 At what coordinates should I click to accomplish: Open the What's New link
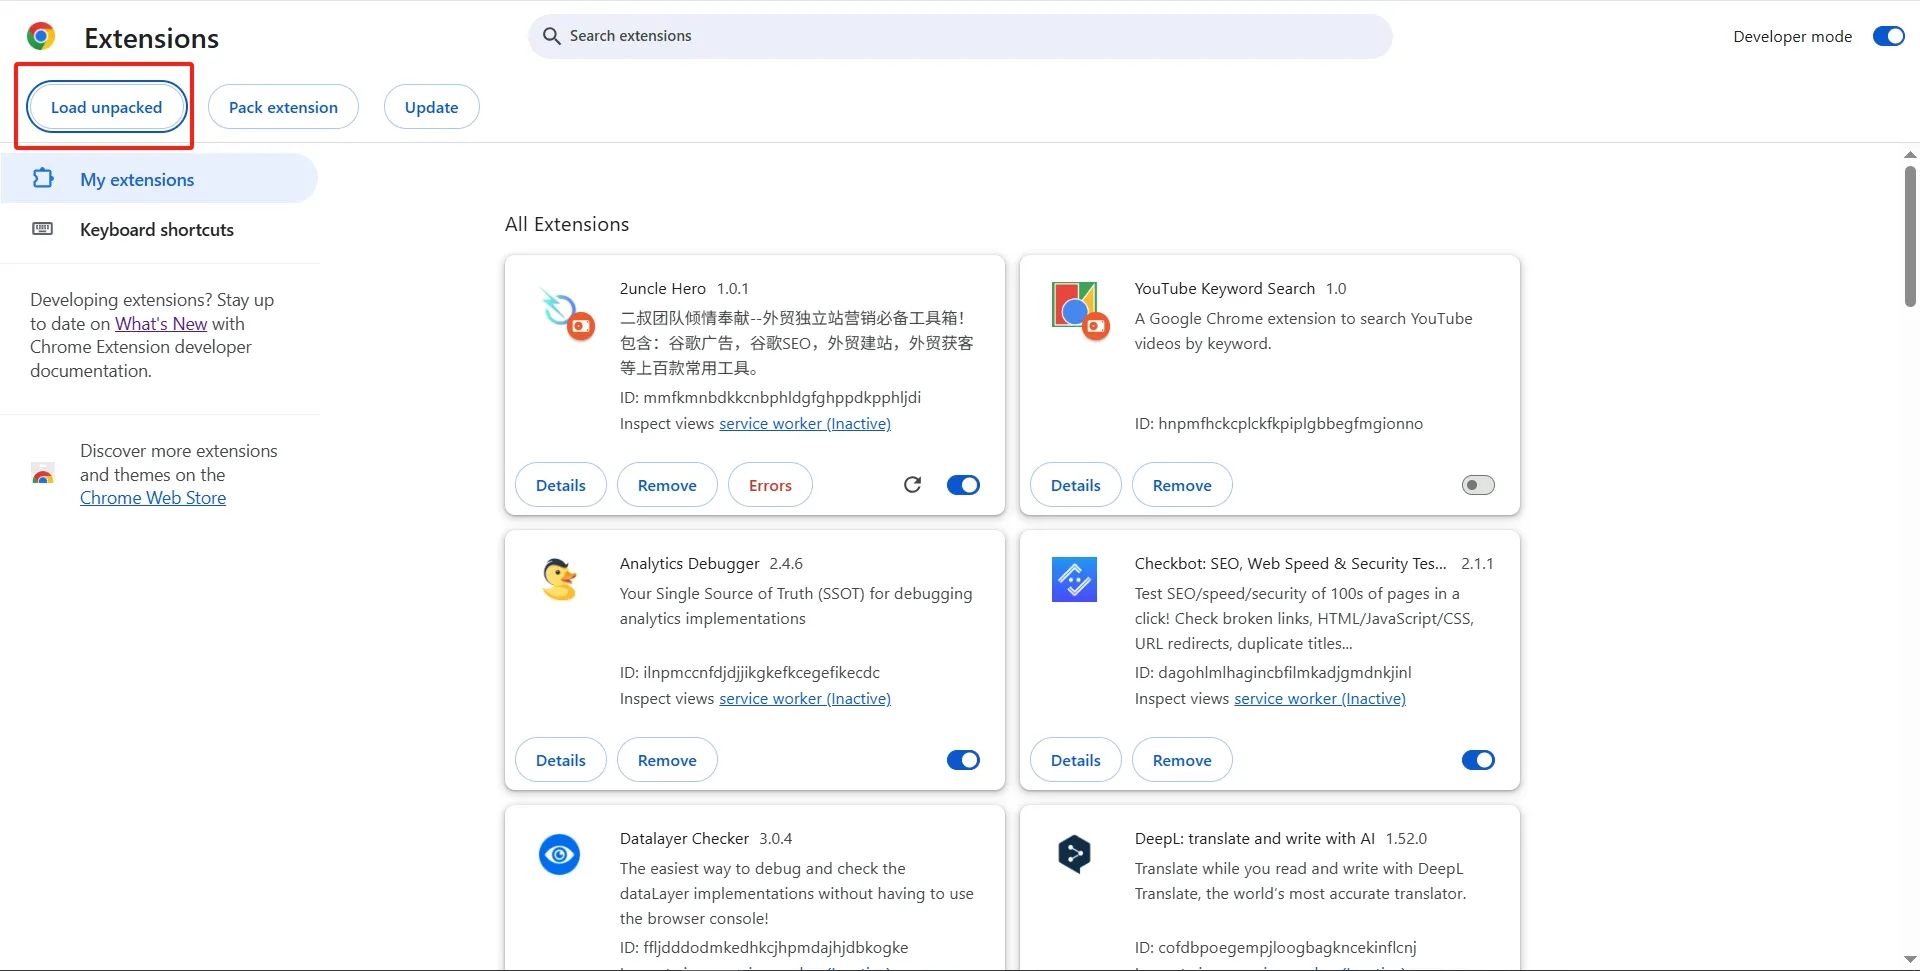point(161,324)
